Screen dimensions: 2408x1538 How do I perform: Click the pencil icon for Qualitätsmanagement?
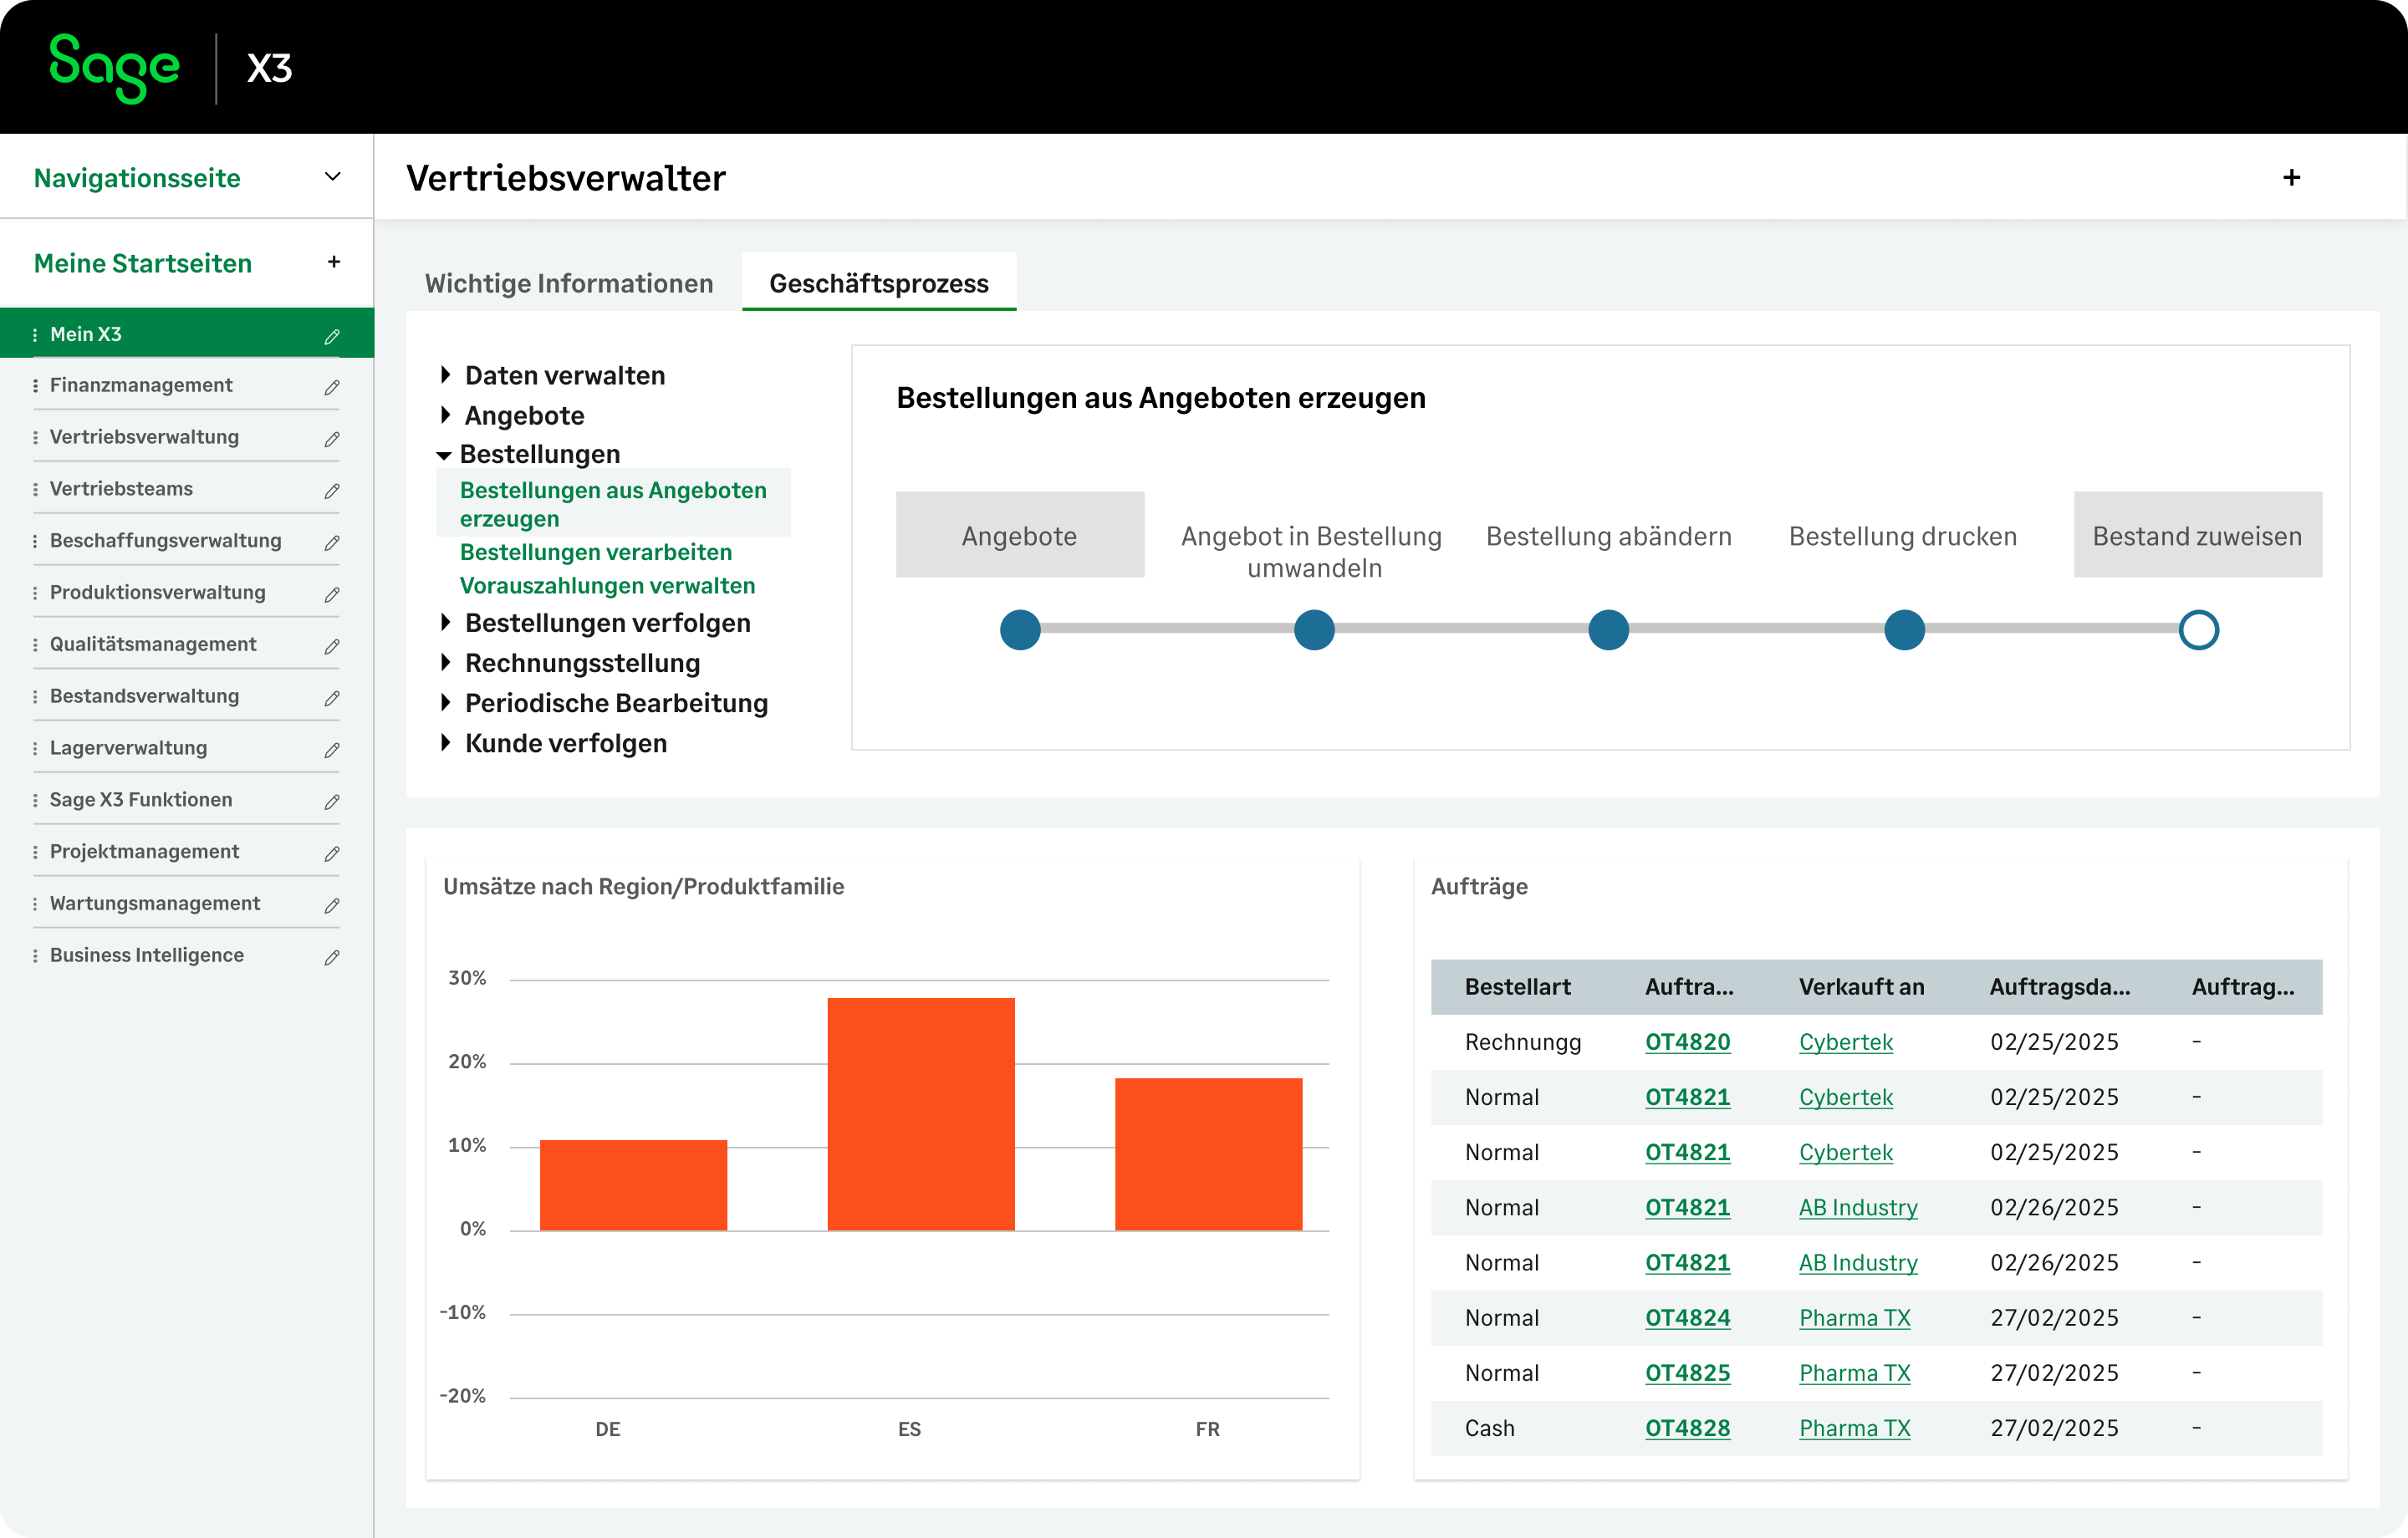click(x=332, y=646)
